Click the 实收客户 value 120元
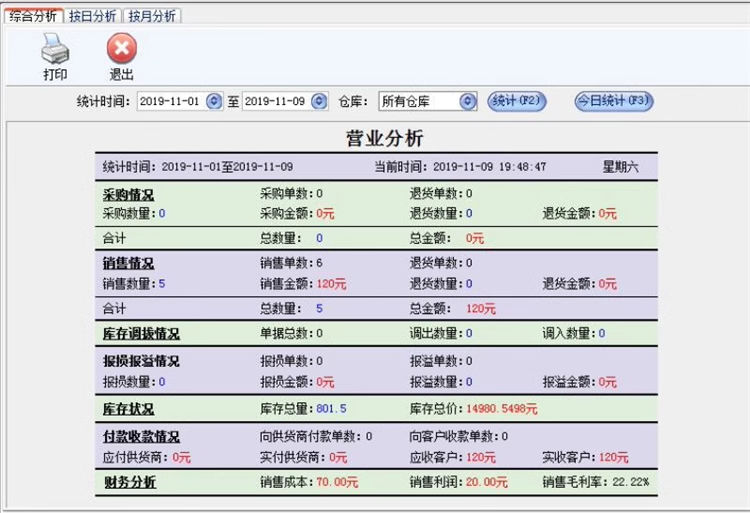750x513 pixels. [x=614, y=458]
